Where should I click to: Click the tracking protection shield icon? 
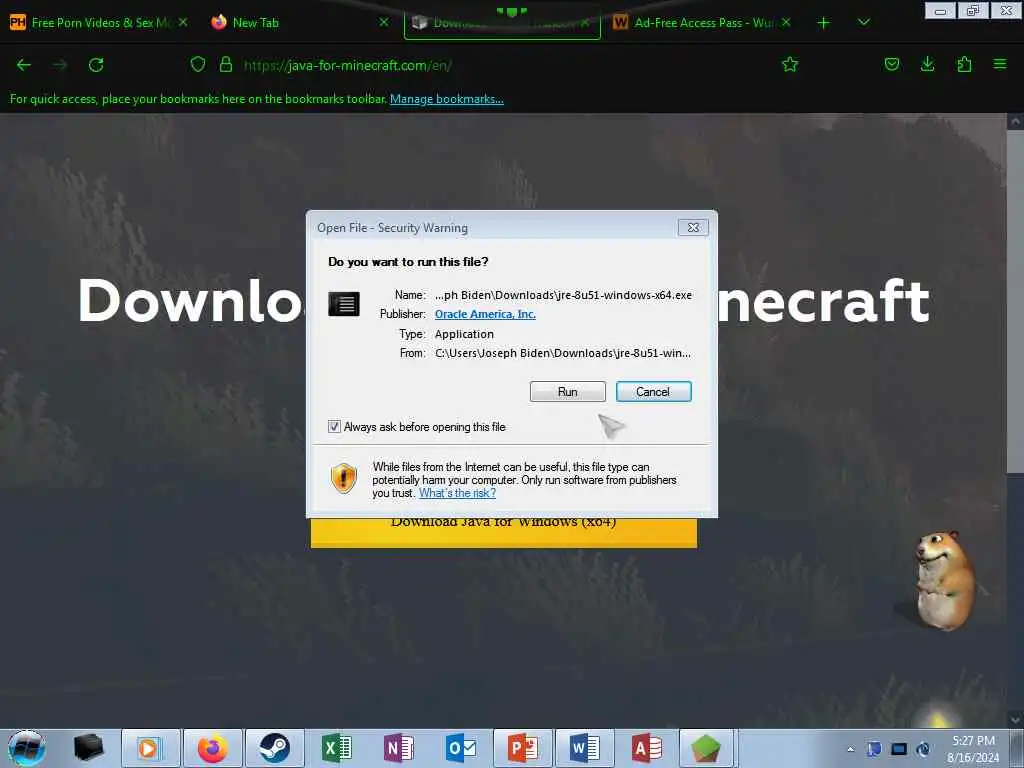[198, 64]
